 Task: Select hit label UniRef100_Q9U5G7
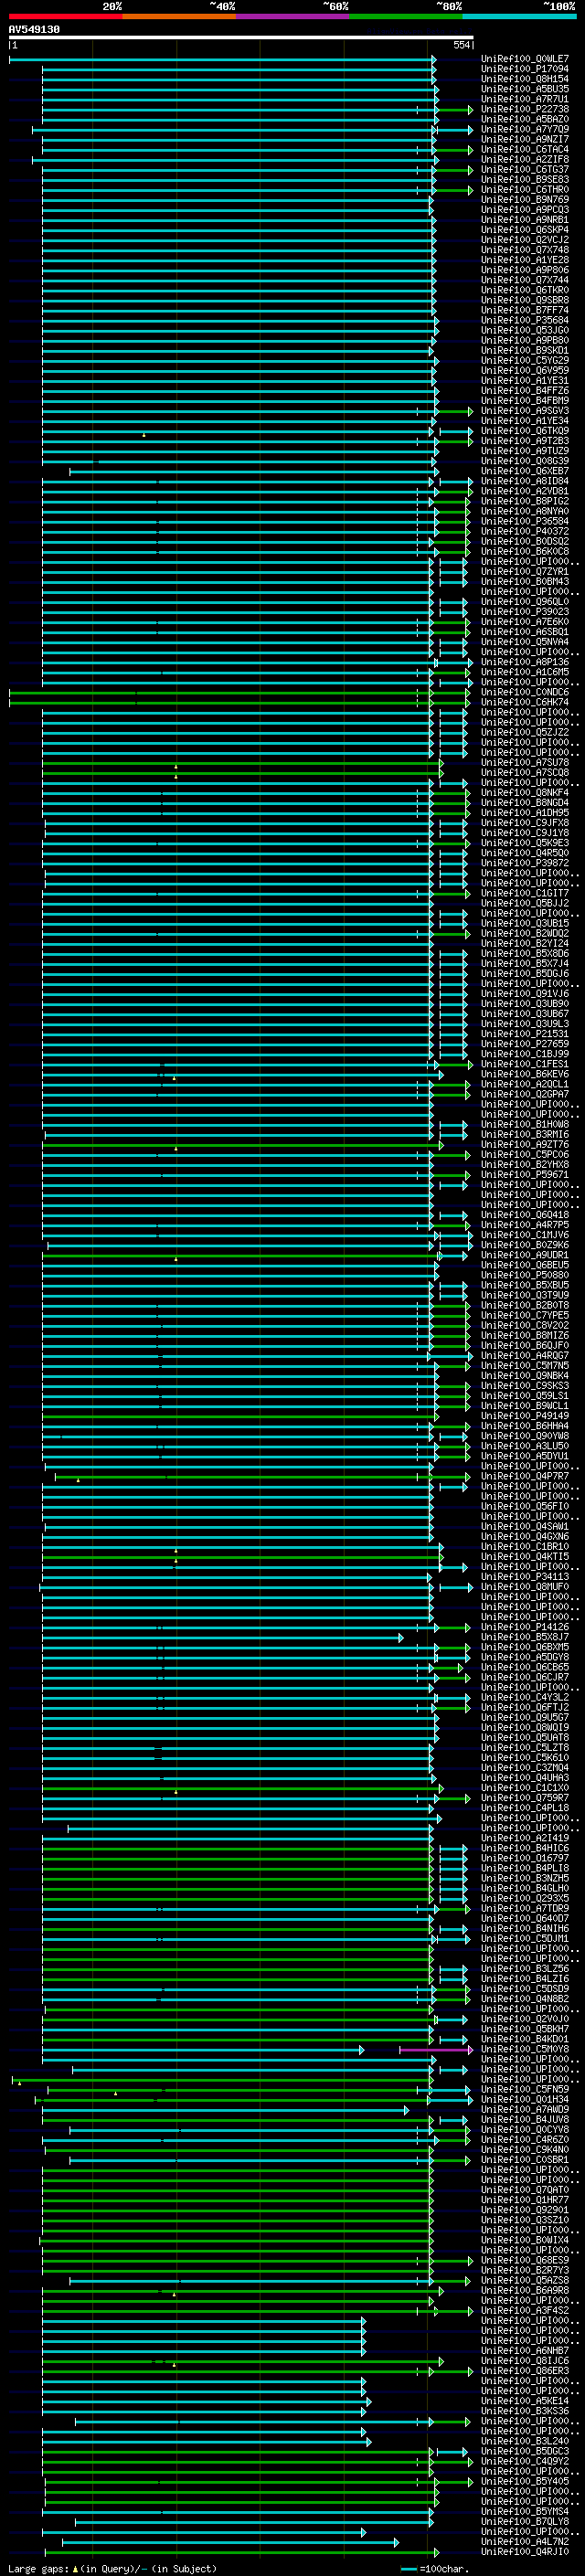(525, 1717)
